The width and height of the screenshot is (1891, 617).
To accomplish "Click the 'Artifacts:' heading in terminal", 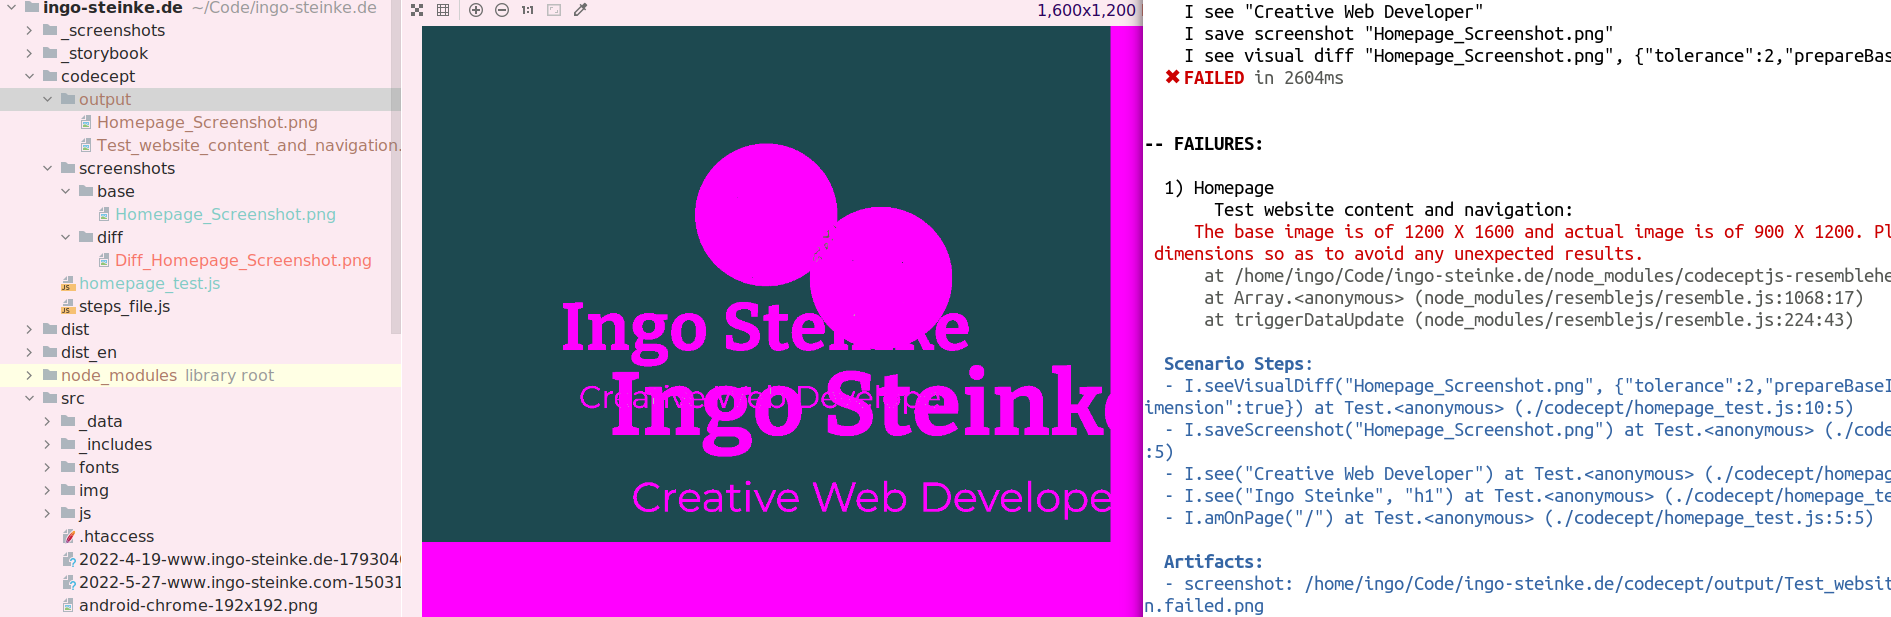I will (1213, 562).
